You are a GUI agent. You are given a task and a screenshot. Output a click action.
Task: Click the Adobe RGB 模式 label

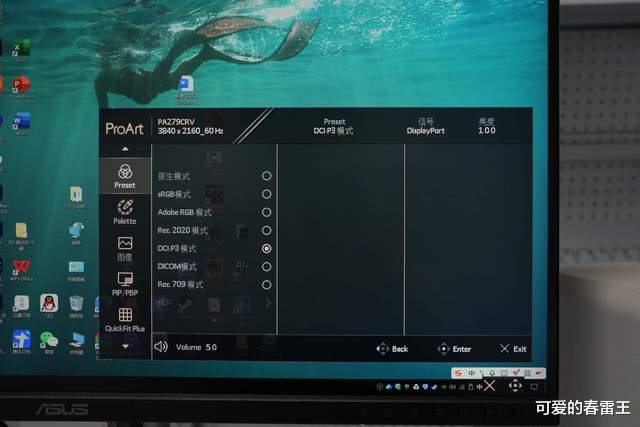point(184,212)
